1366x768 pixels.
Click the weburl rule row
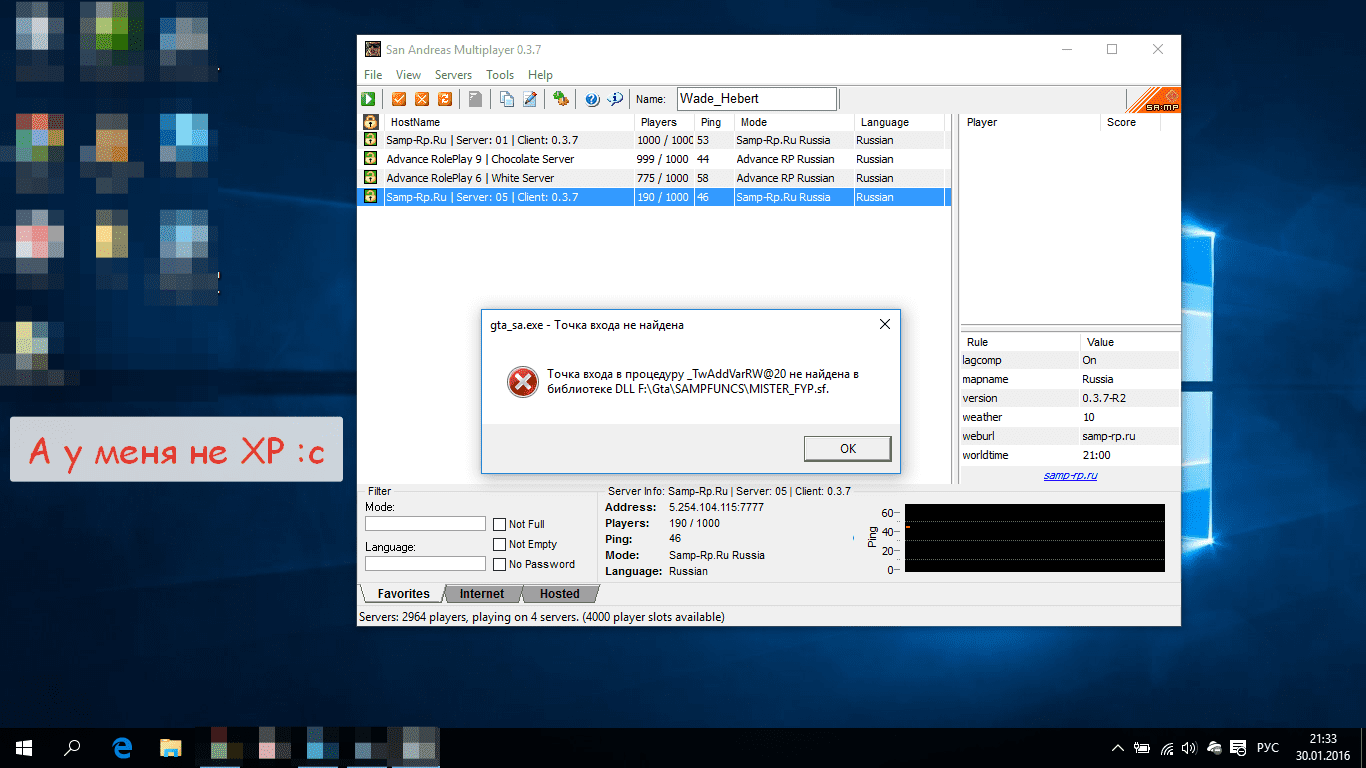pyautogui.click(x=1070, y=436)
